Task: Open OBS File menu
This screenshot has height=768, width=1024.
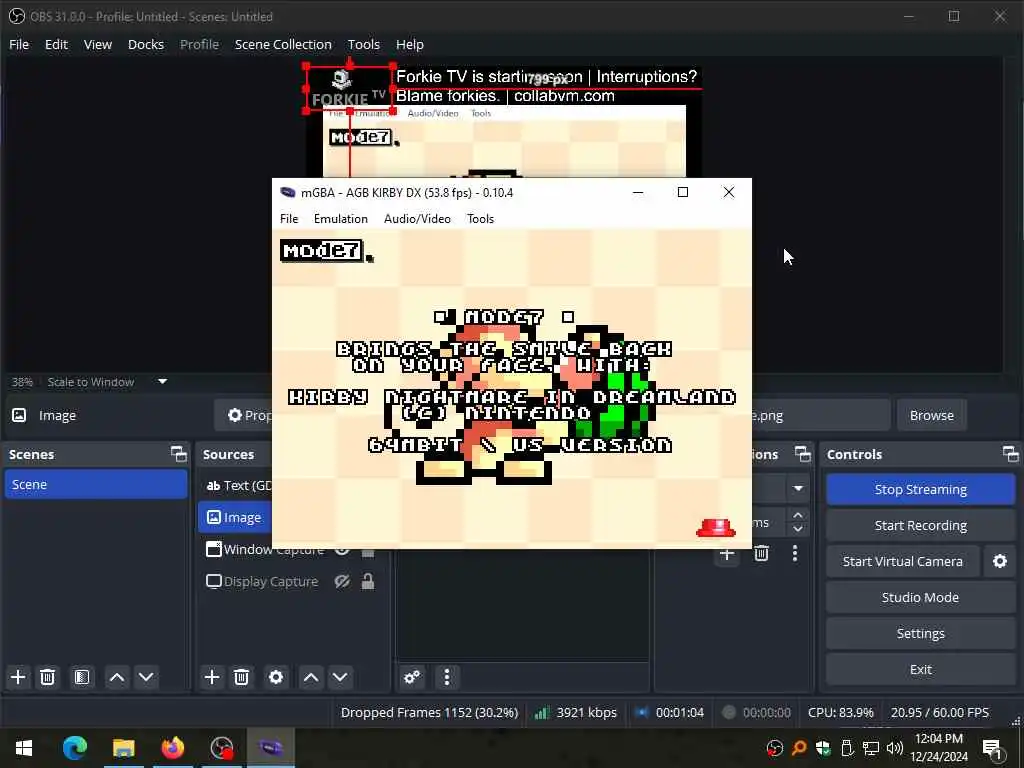Action: (x=19, y=44)
